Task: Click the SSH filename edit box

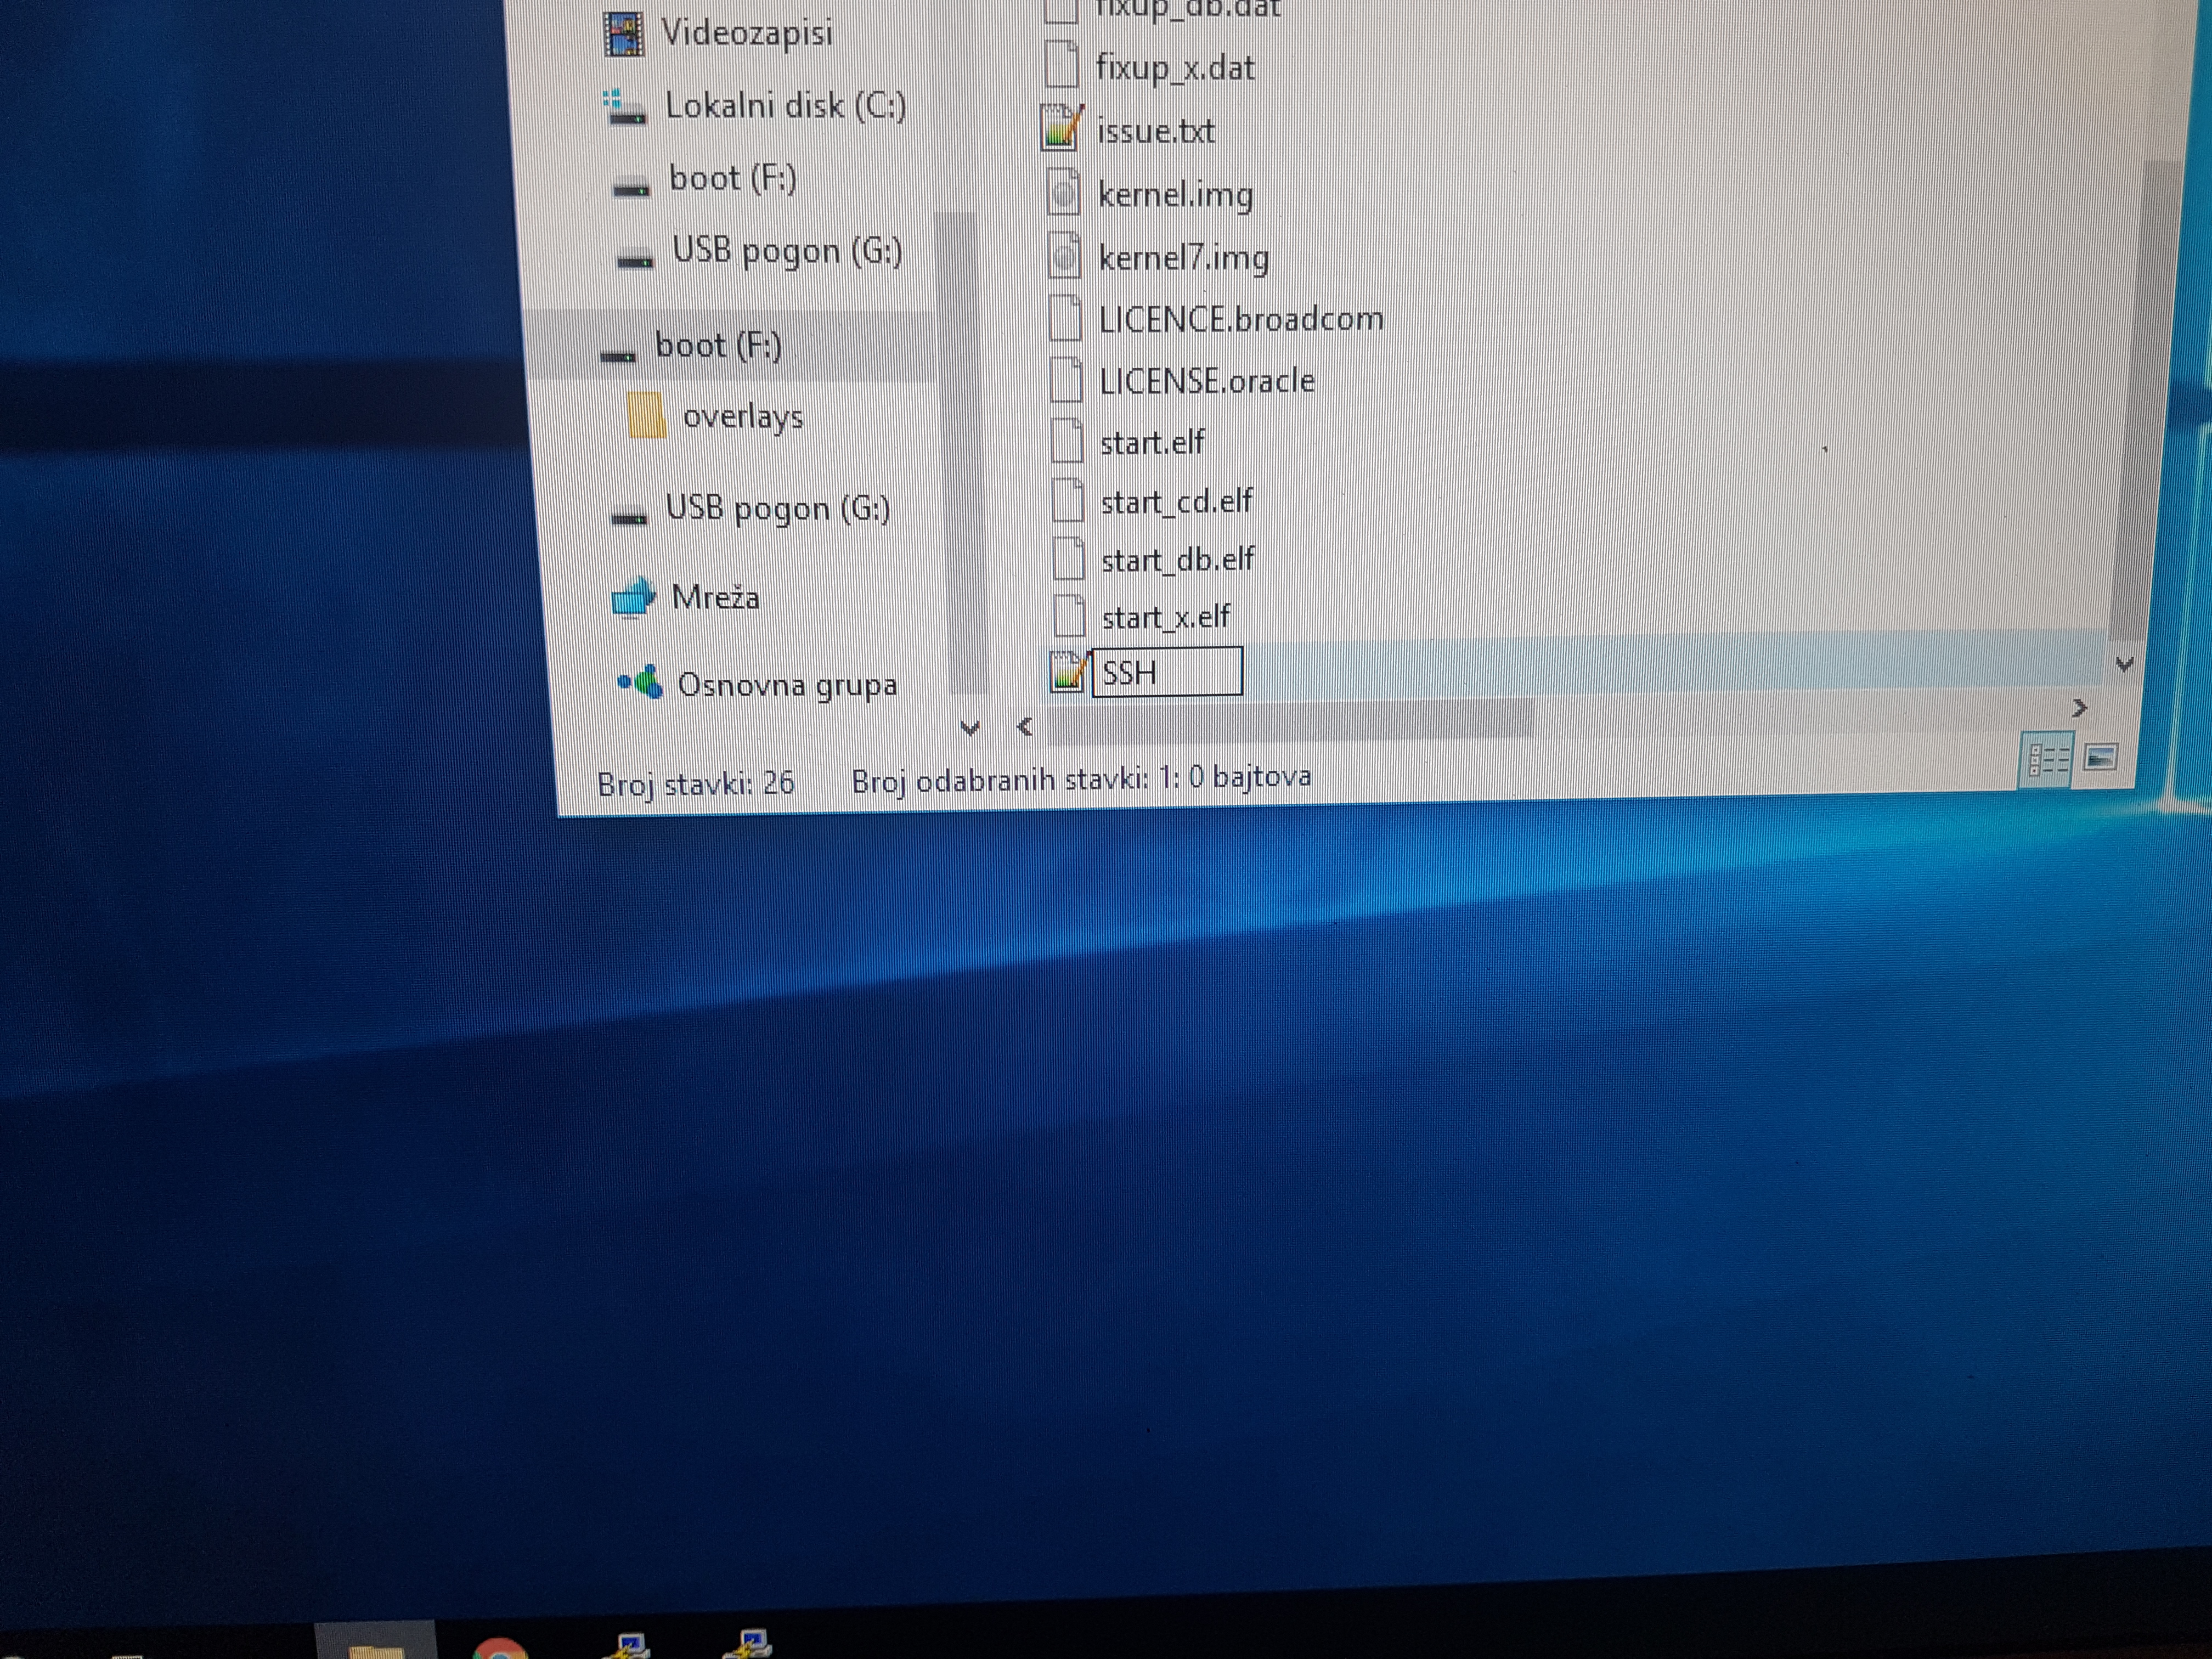Action: pyautogui.click(x=1166, y=672)
